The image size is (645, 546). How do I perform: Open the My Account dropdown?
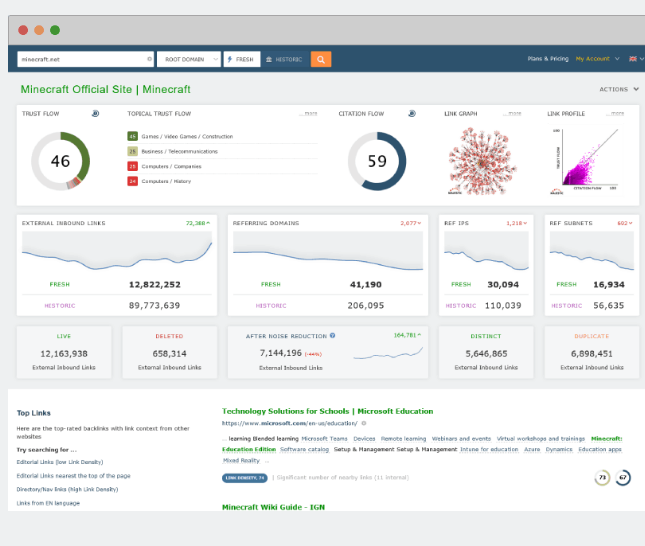pyautogui.click(x=597, y=59)
